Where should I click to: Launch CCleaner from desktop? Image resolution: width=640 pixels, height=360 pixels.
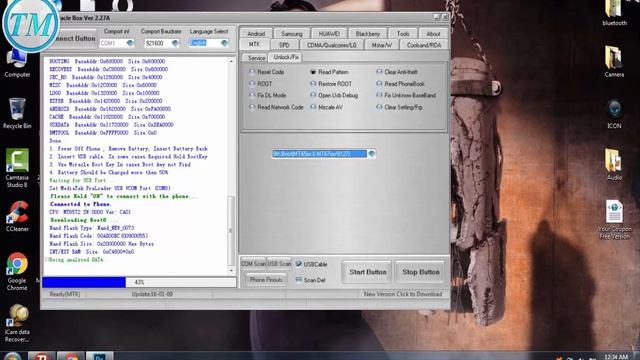click(x=17, y=216)
